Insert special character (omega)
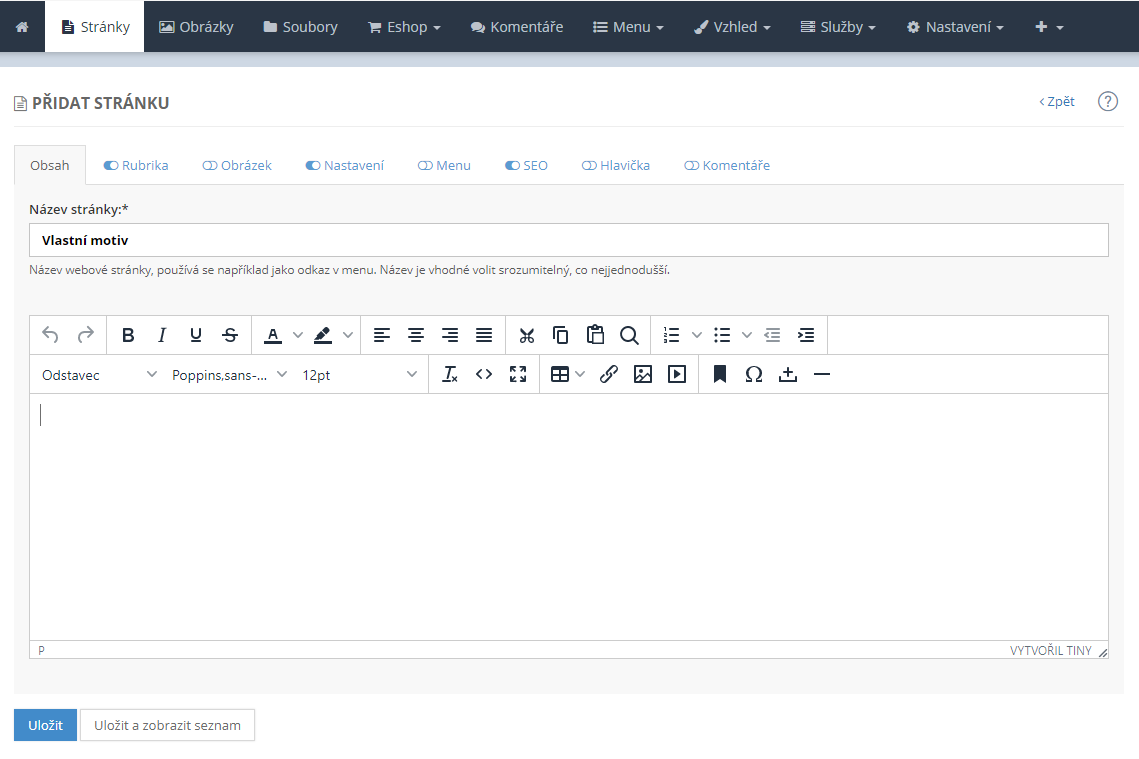 pyautogui.click(x=754, y=374)
